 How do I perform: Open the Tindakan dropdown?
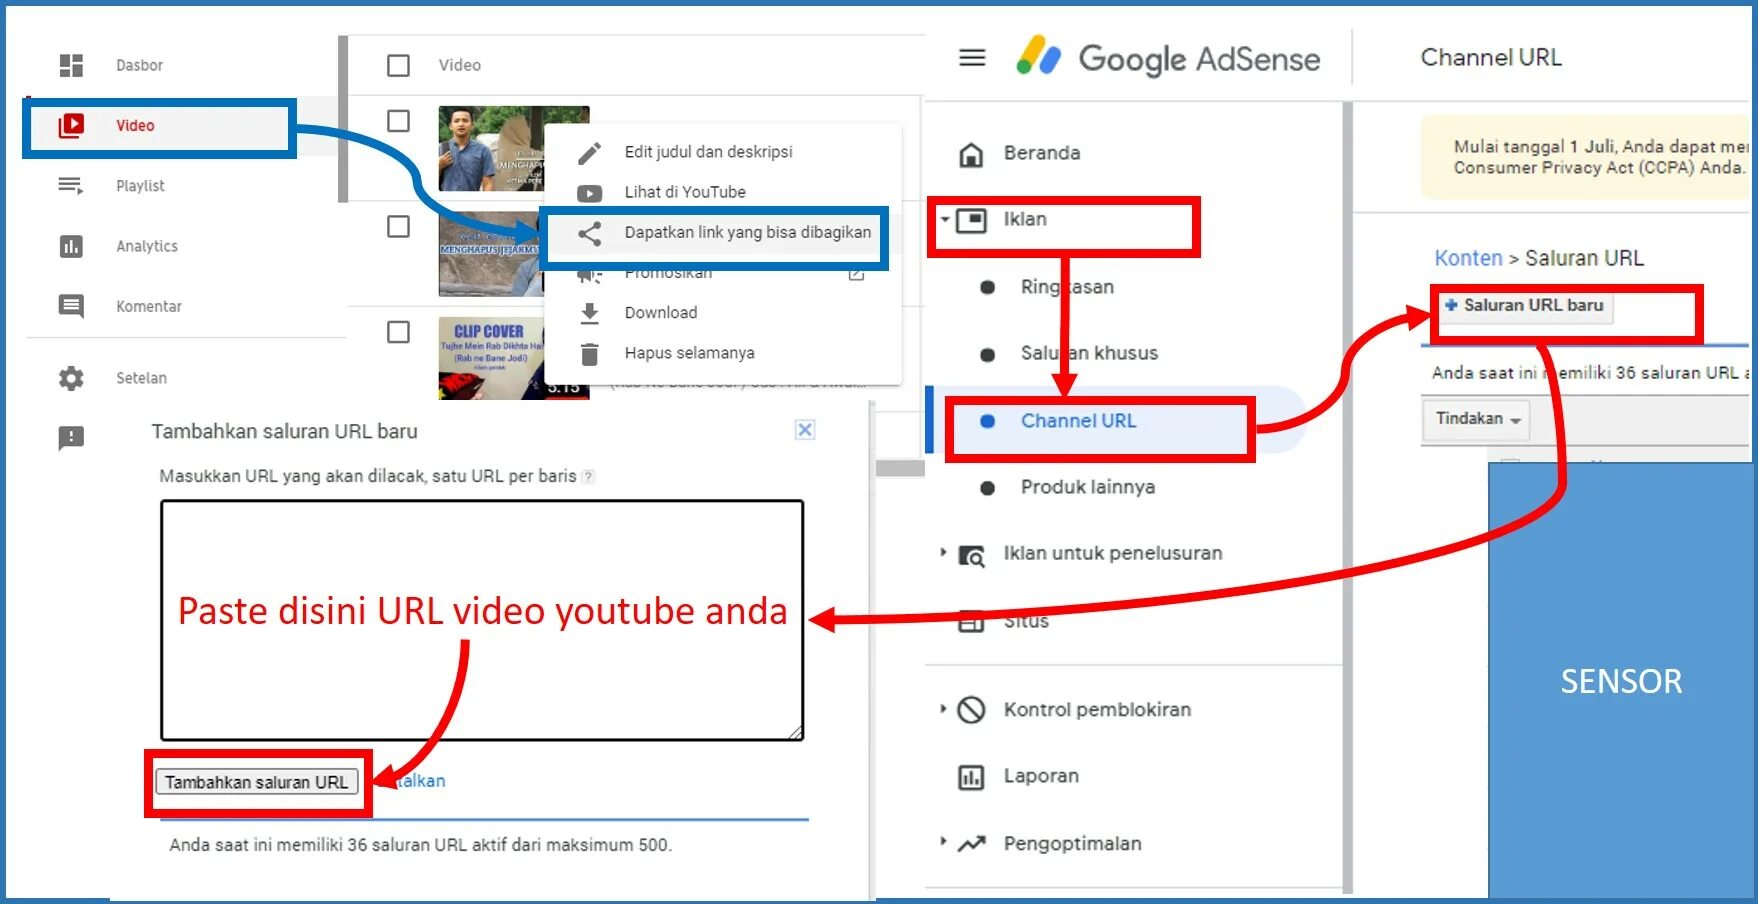coord(1476,419)
